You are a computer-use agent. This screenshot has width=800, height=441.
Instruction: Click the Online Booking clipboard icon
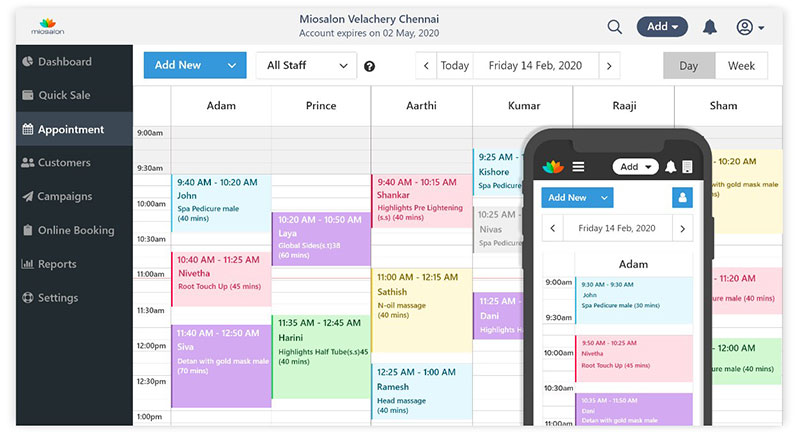pyautogui.click(x=28, y=230)
